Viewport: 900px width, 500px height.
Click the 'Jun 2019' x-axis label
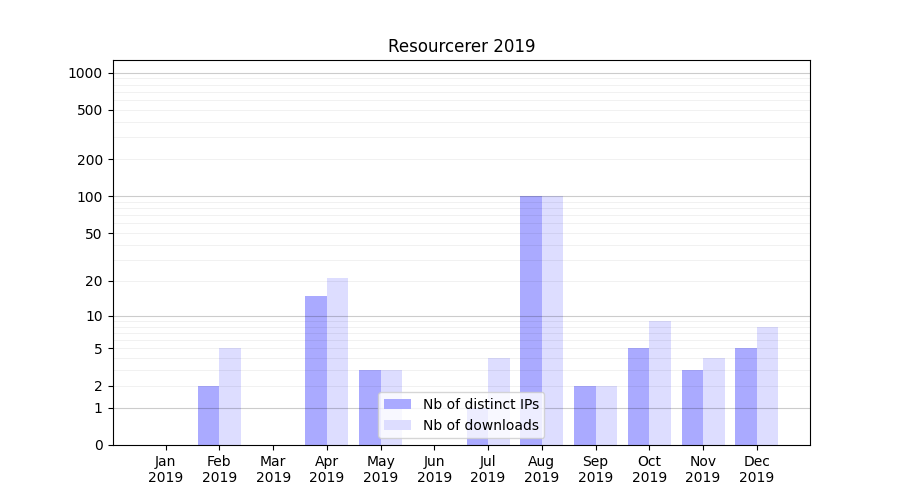tap(434, 469)
